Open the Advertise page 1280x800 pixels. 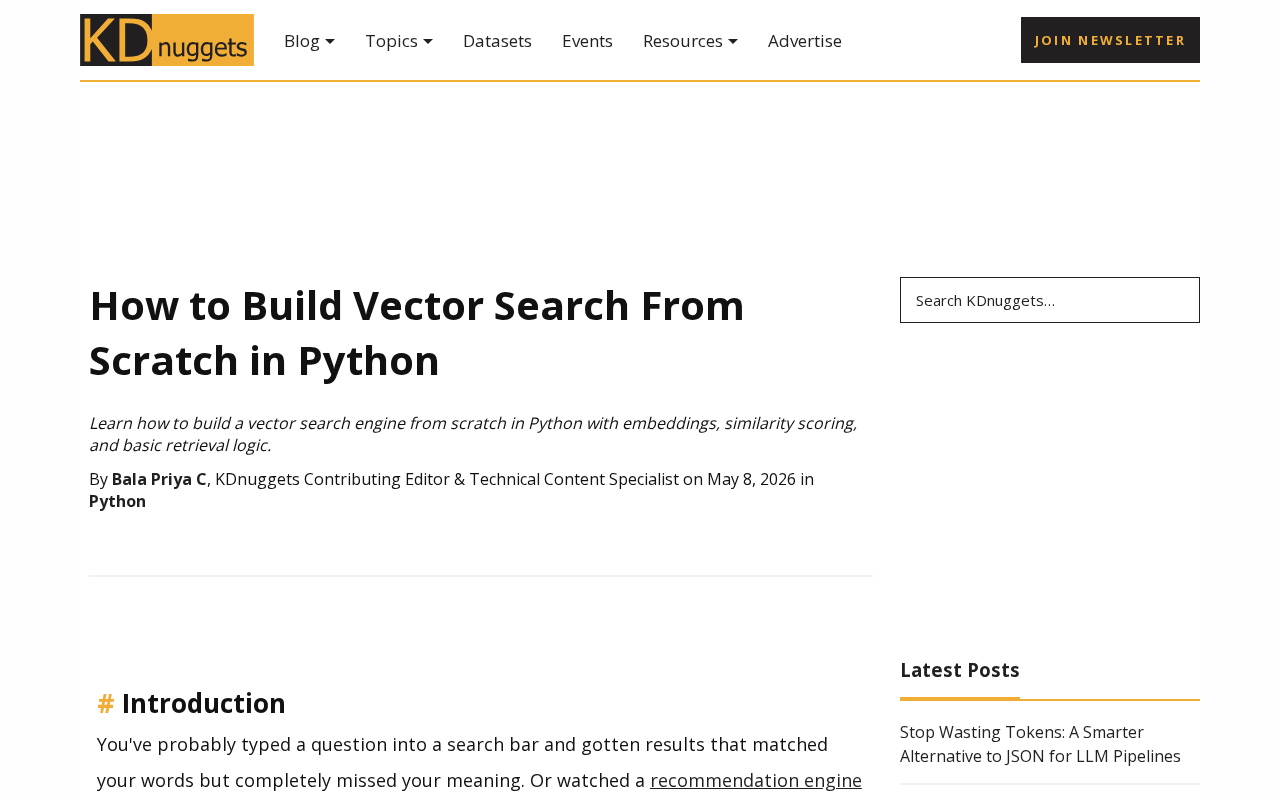pyautogui.click(x=805, y=41)
